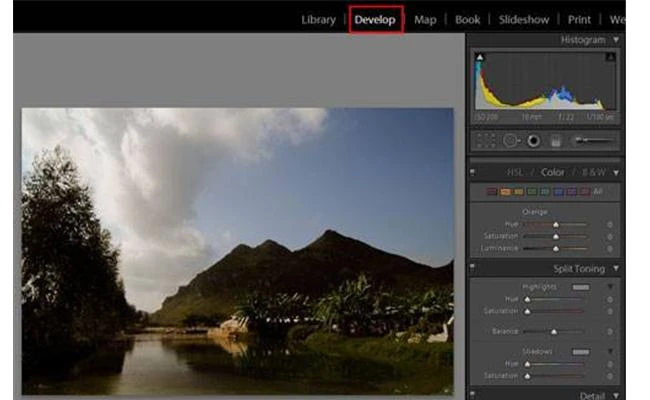Open the Highlights color swatch box
This screenshot has height=400, width=650.
pyautogui.click(x=581, y=287)
